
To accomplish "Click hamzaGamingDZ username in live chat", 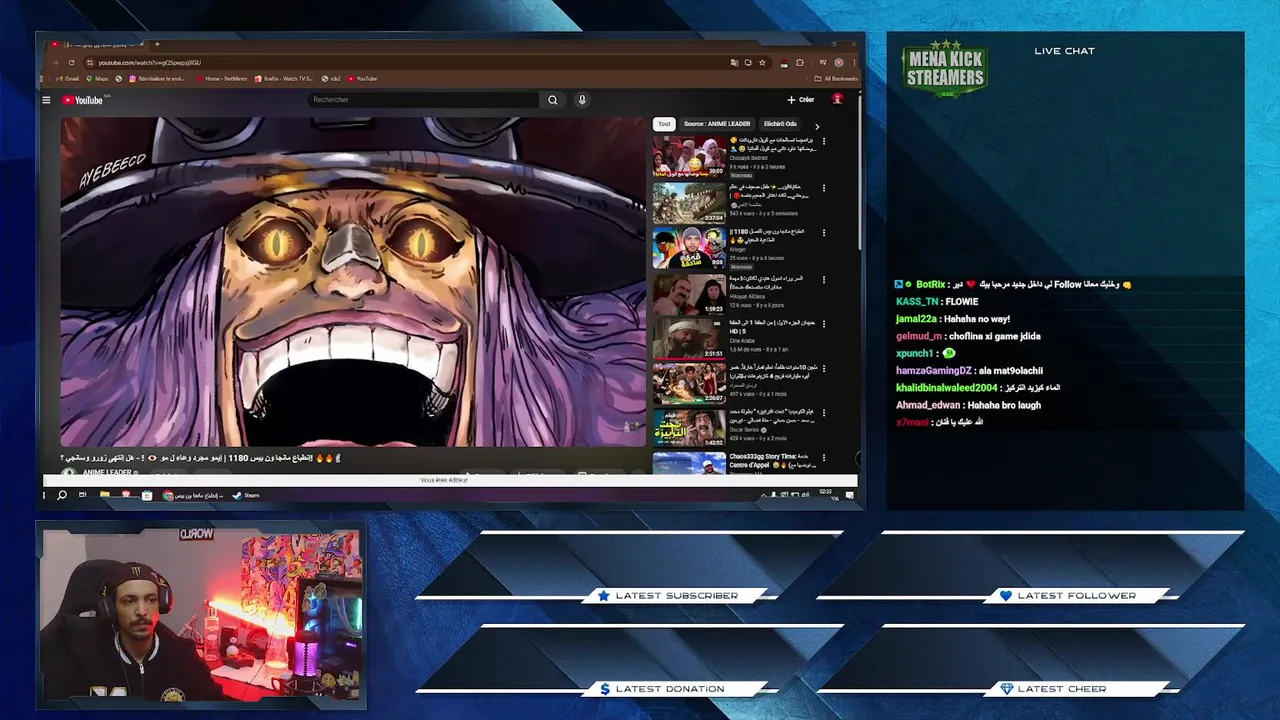I will 934,371.
